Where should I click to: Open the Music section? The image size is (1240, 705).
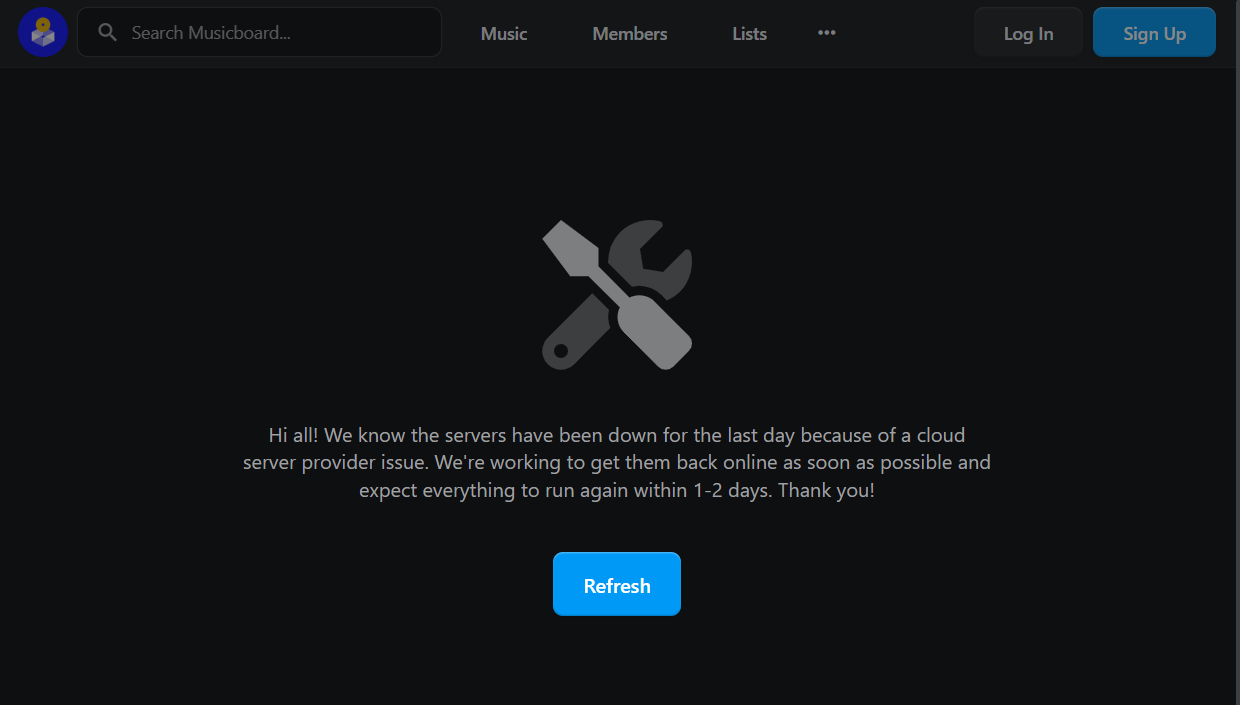point(503,33)
